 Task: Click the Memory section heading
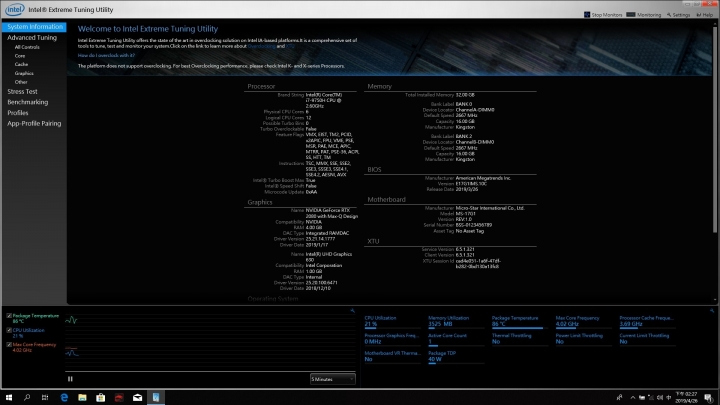pos(379,86)
